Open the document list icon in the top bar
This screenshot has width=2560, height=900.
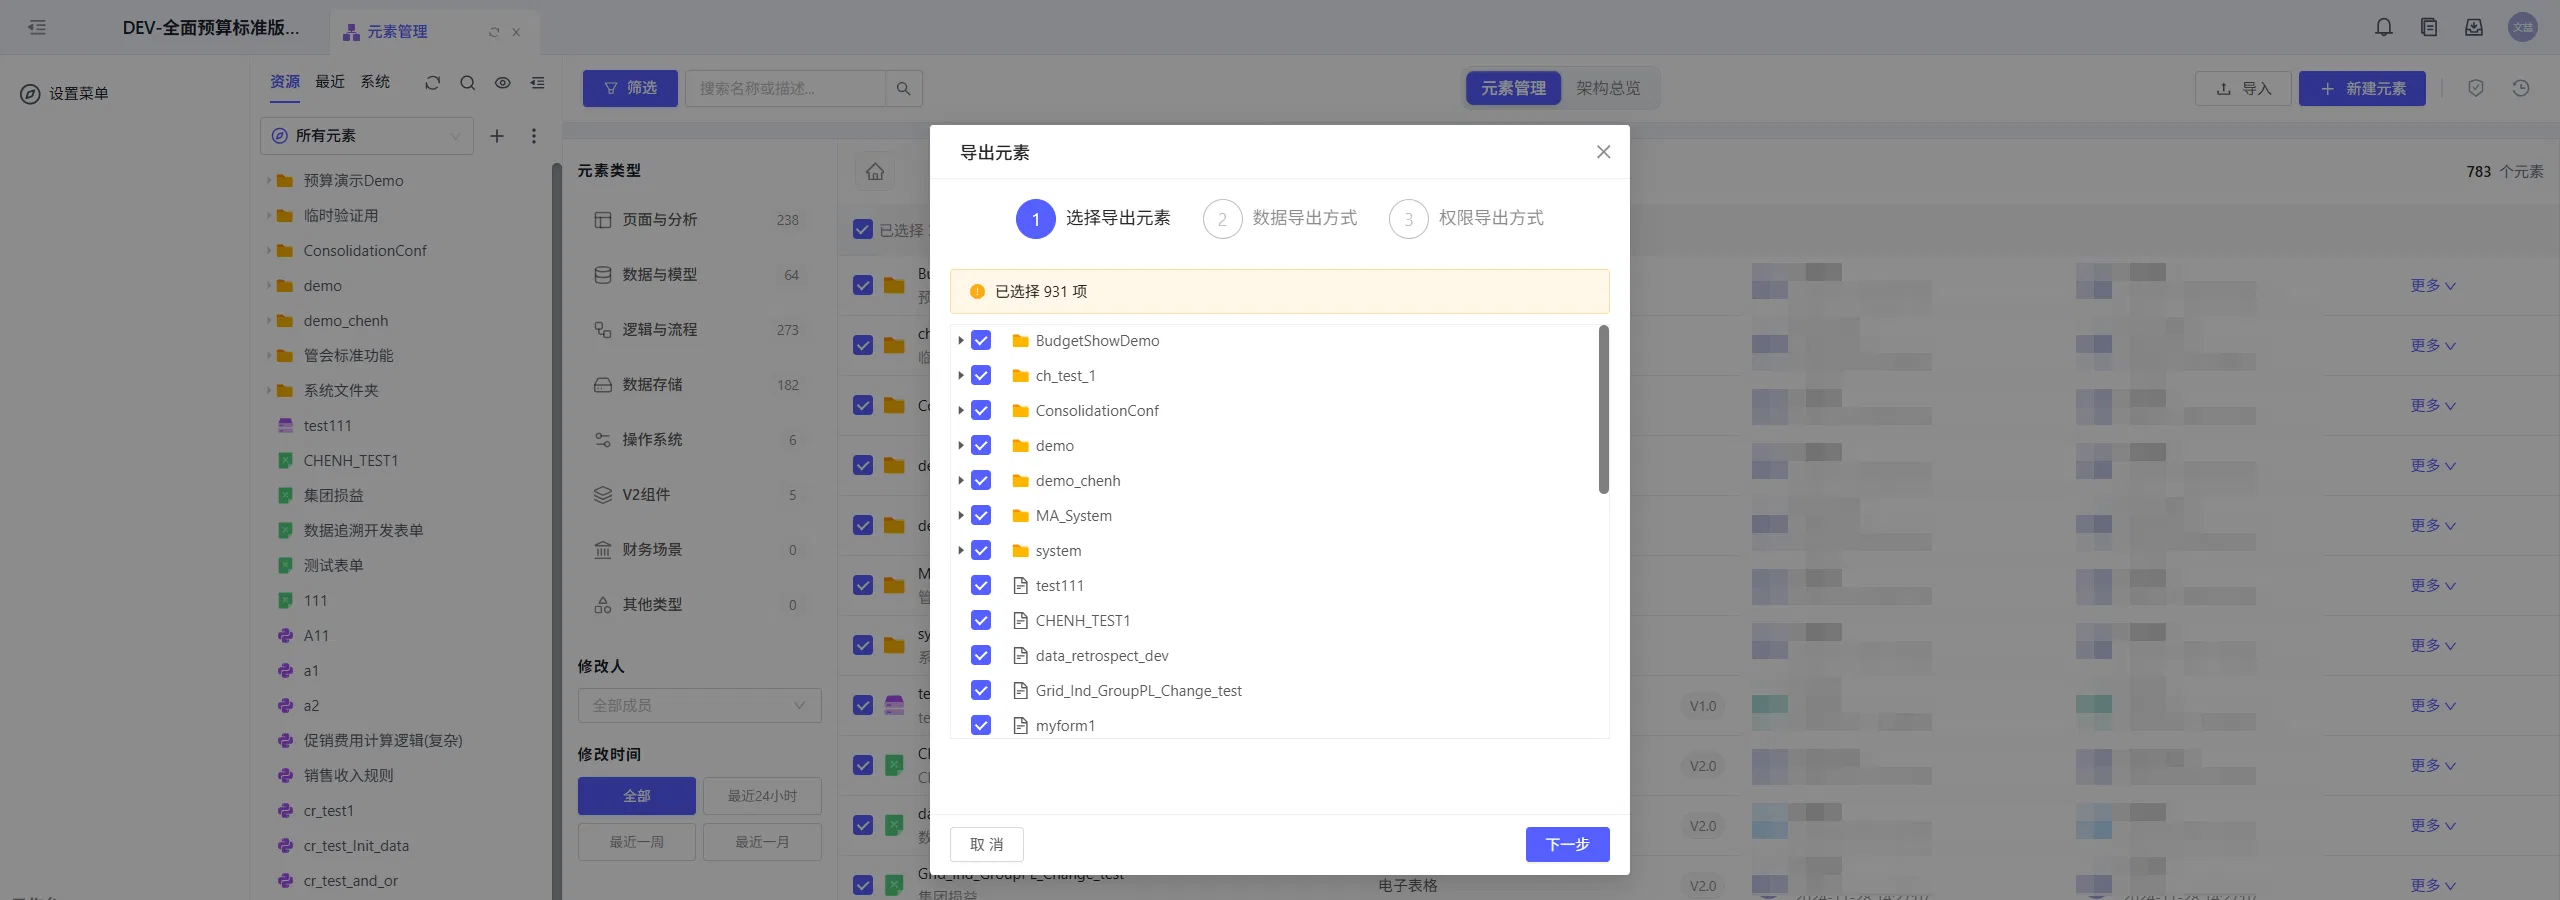click(2428, 28)
